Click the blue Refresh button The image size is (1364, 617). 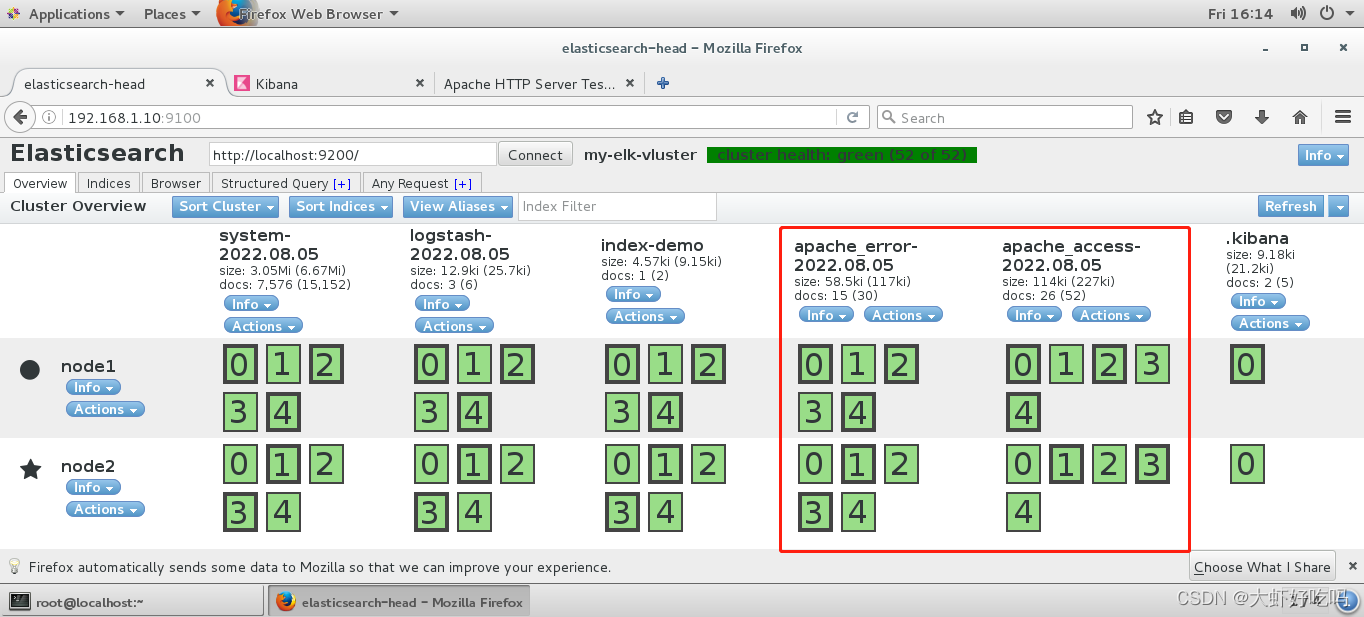coord(1290,206)
